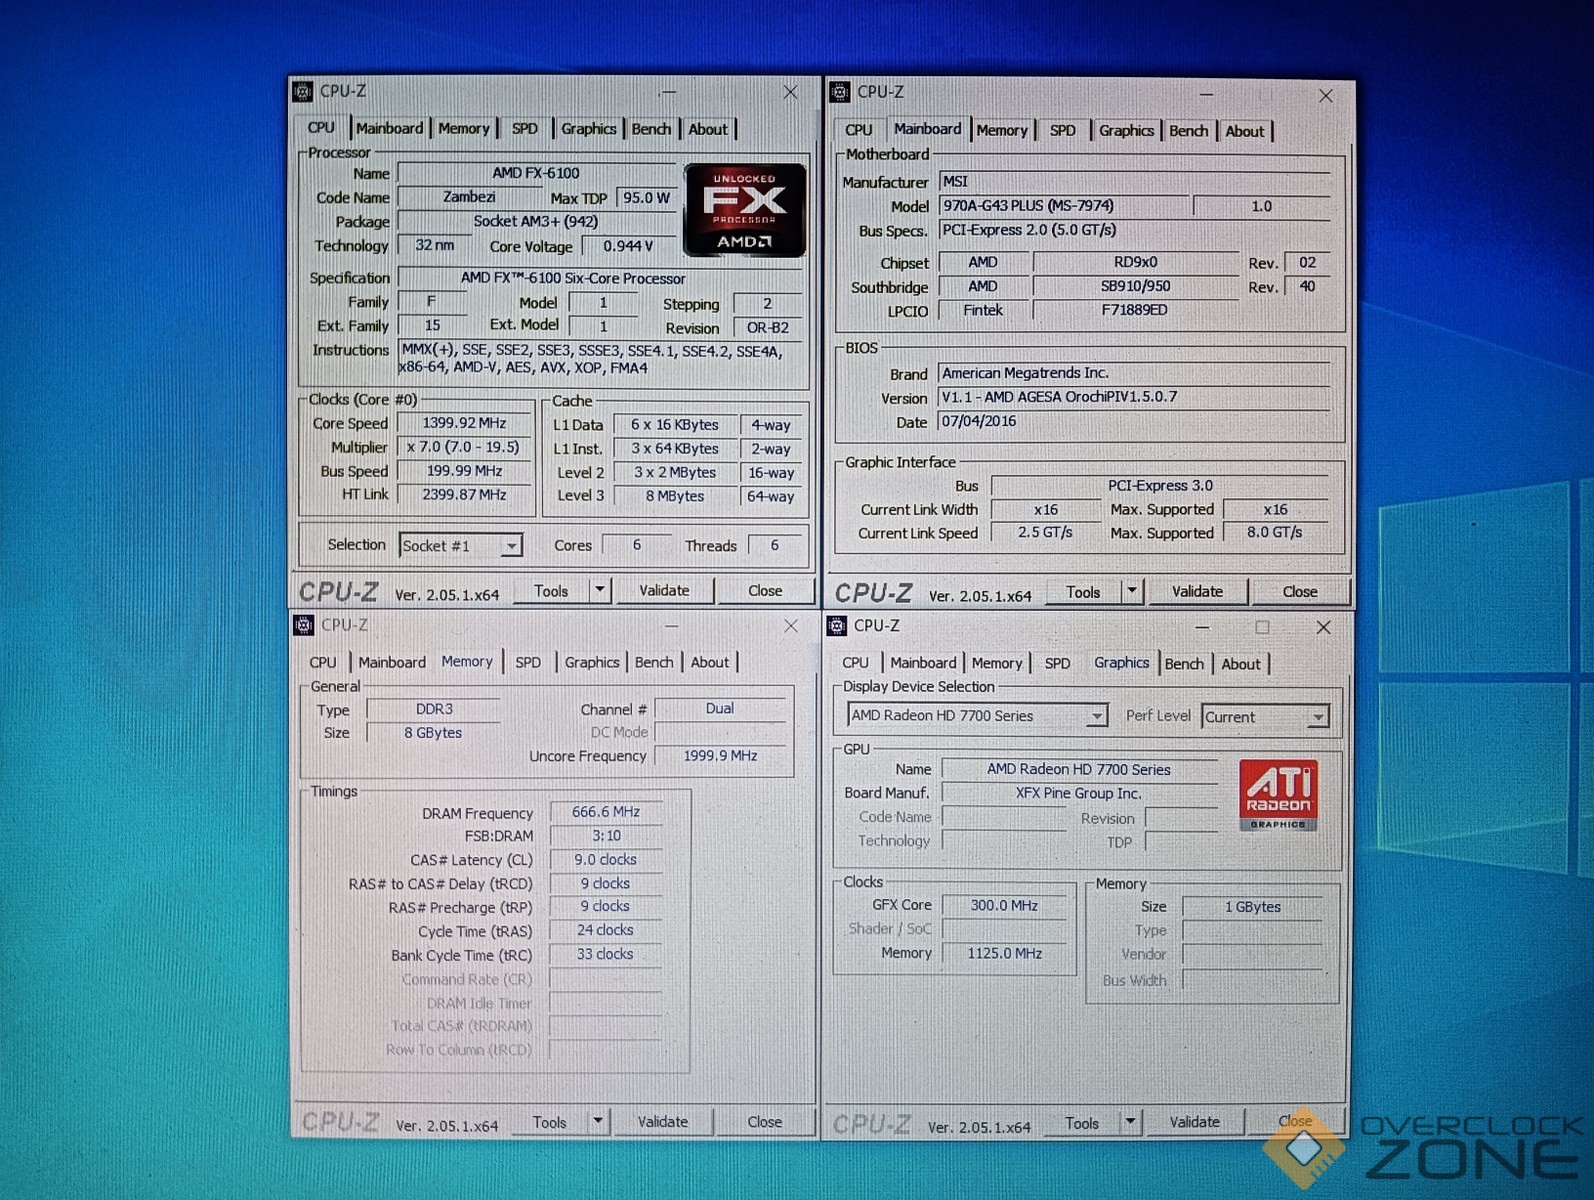Close the memory window with its X
The width and height of the screenshot is (1594, 1200).
791,626
